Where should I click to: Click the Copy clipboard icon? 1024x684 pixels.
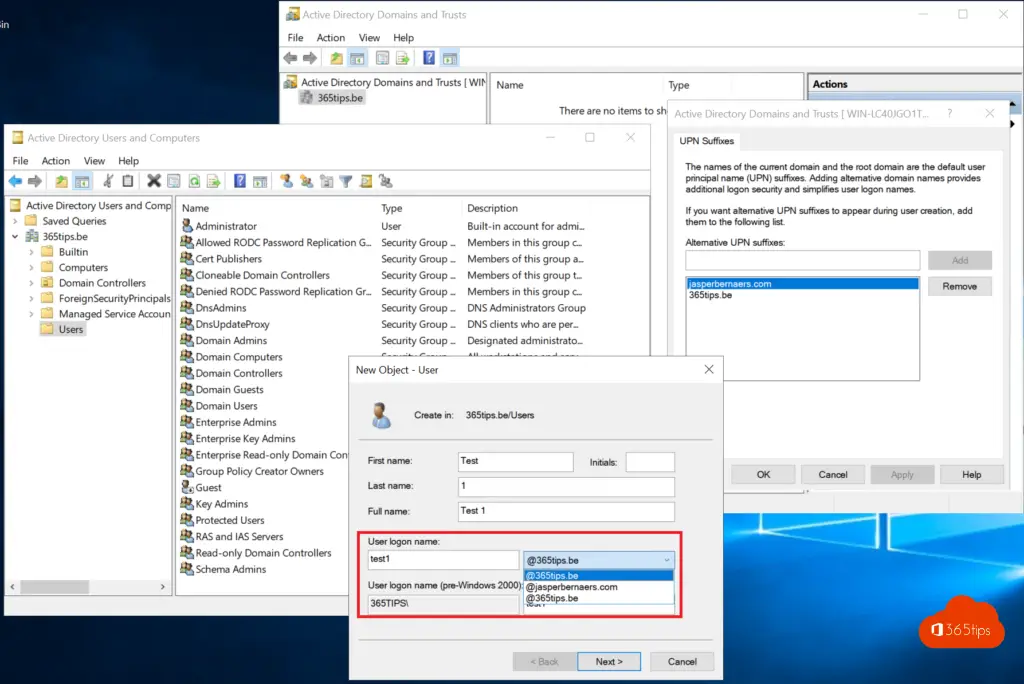coord(128,181)
